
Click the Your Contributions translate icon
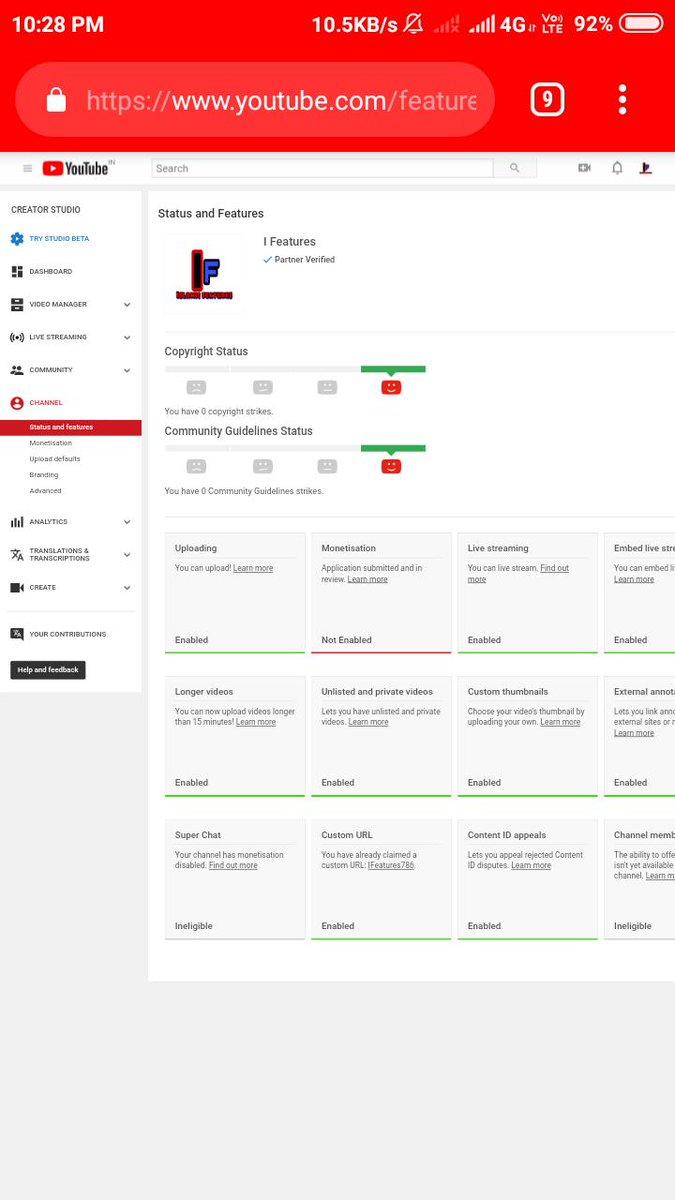click(17, 634)
